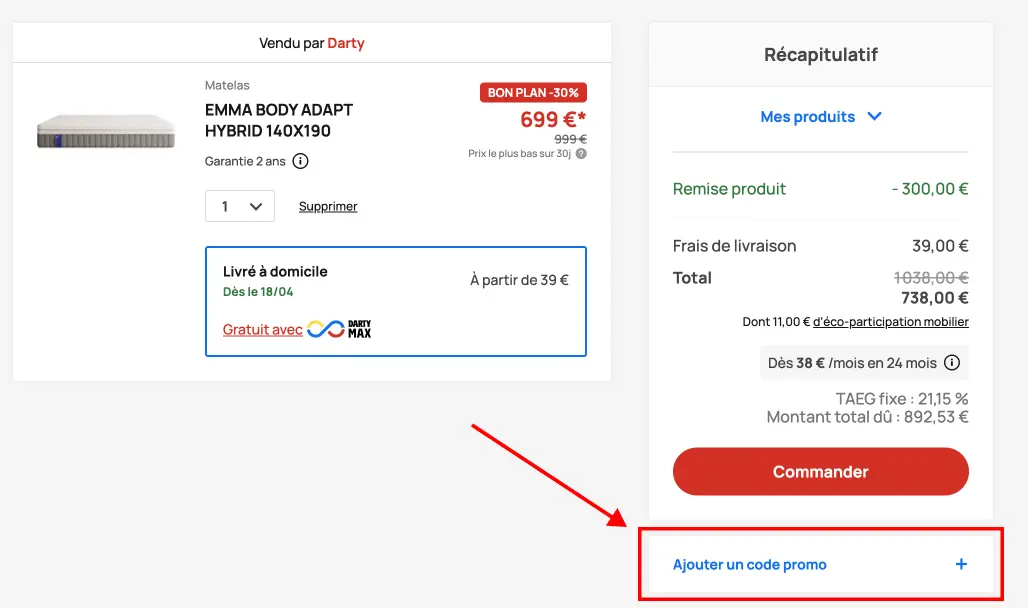Open warranty info icon next to Garantie 2 ans
Screen dimensions: 1028x608
coord(300,161)
